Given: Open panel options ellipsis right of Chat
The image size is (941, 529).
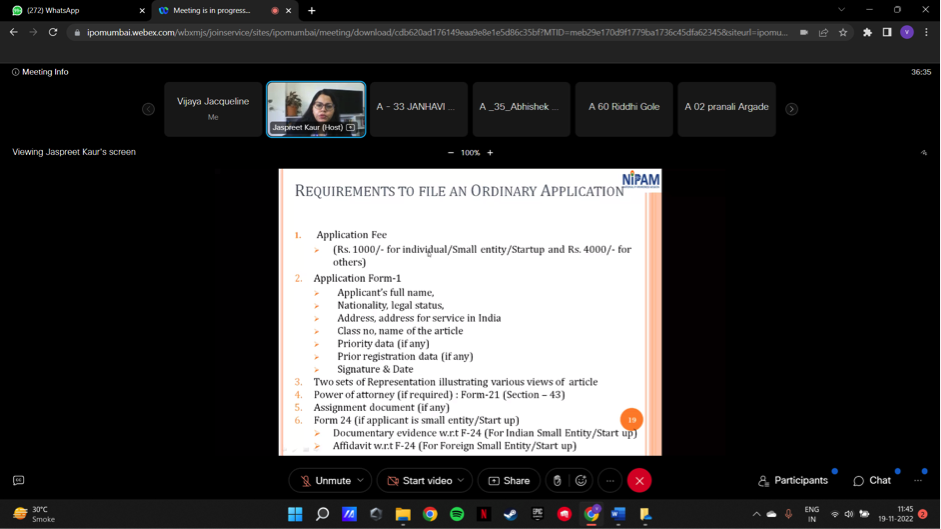Looking at the screenshot, I should [918, 481].
